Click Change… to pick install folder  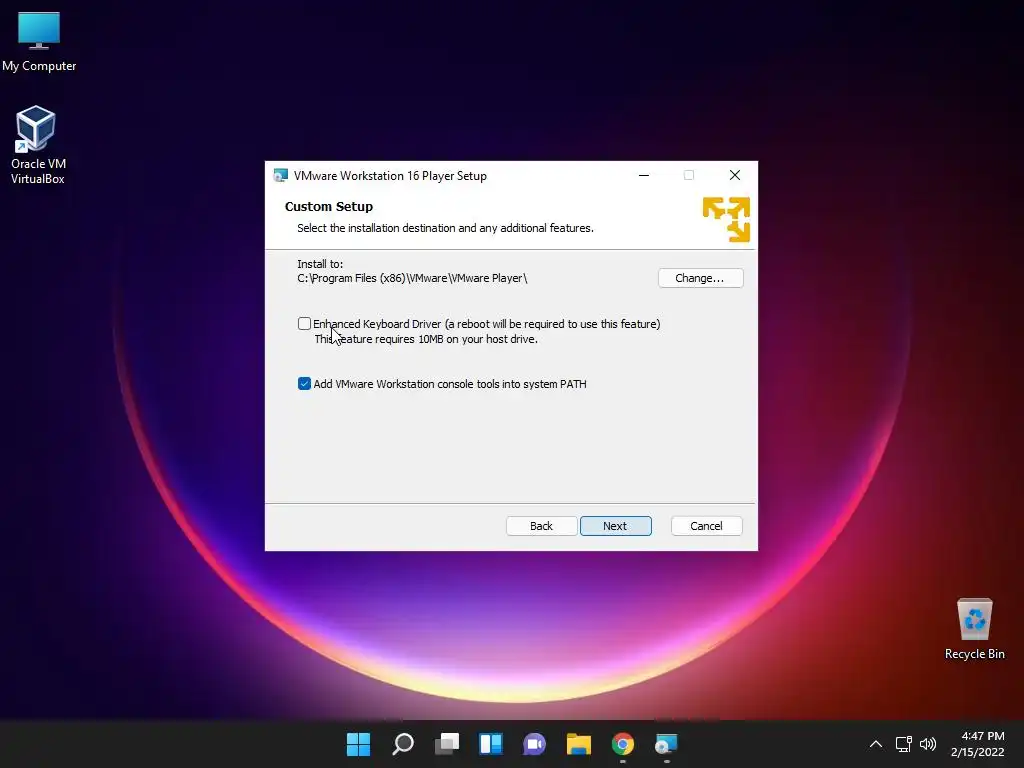click(x=700, y=278)
